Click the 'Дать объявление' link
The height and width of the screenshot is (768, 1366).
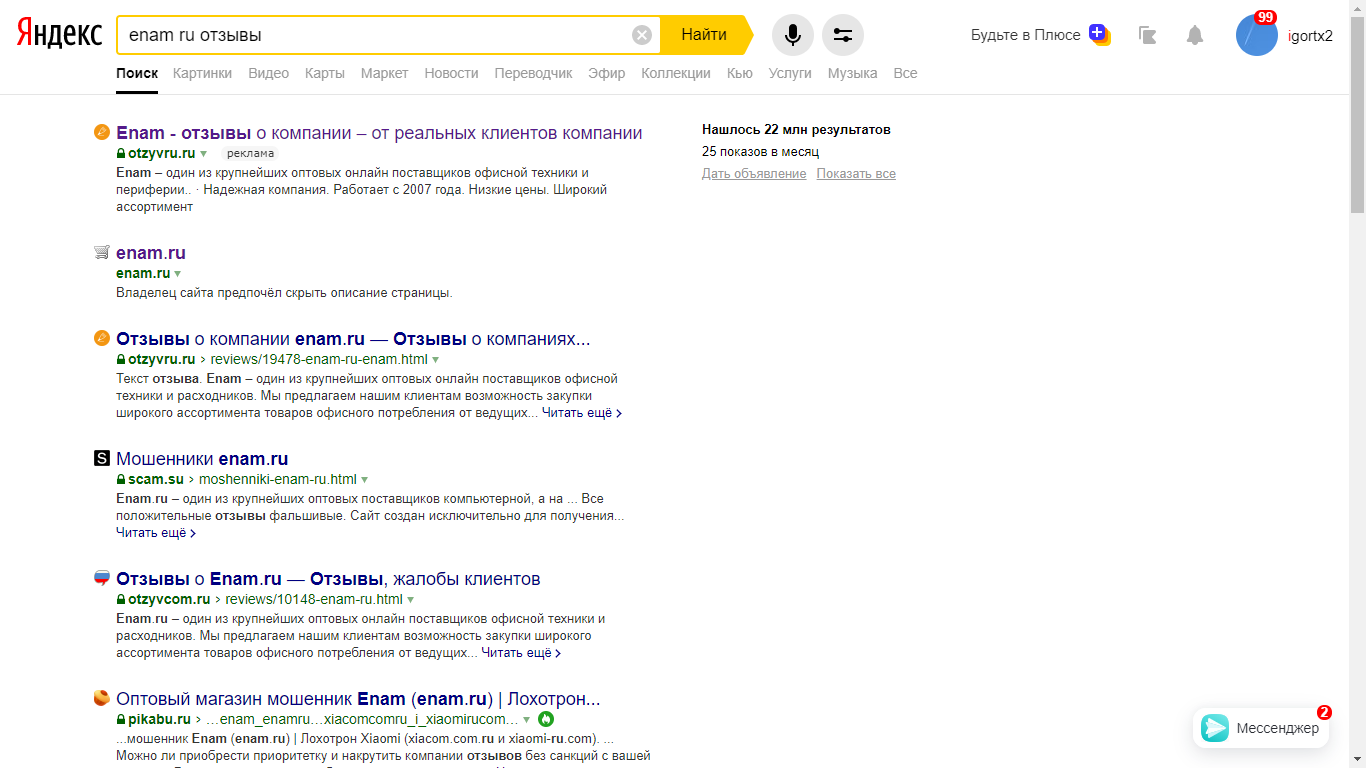(x=753, y=174)
